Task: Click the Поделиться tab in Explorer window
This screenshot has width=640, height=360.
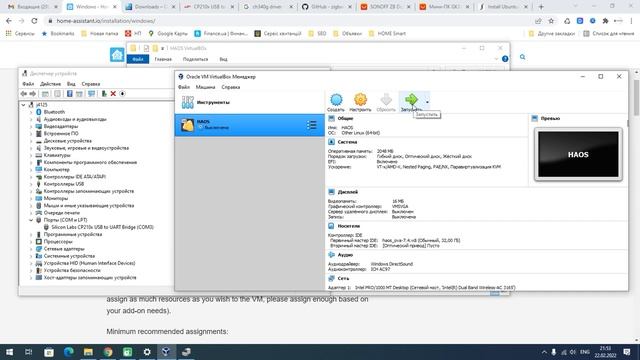Action: tap(196, 59)
